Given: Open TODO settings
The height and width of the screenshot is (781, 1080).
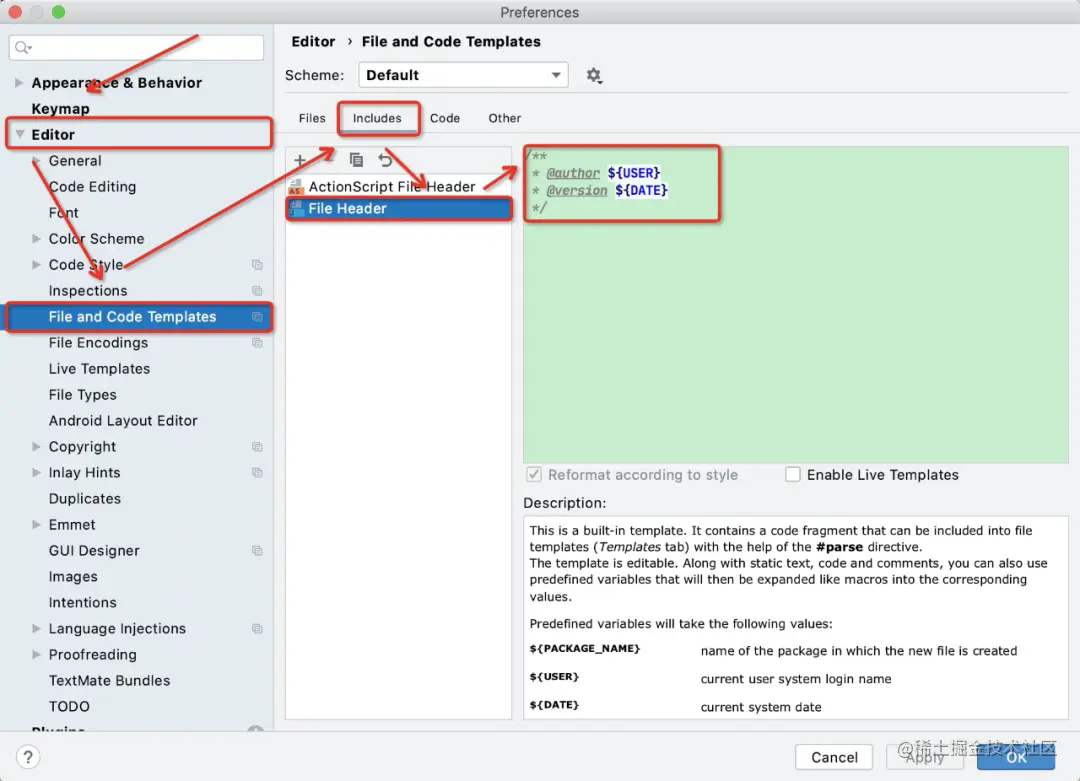Looking at the screenshot, I should (69, 707).
